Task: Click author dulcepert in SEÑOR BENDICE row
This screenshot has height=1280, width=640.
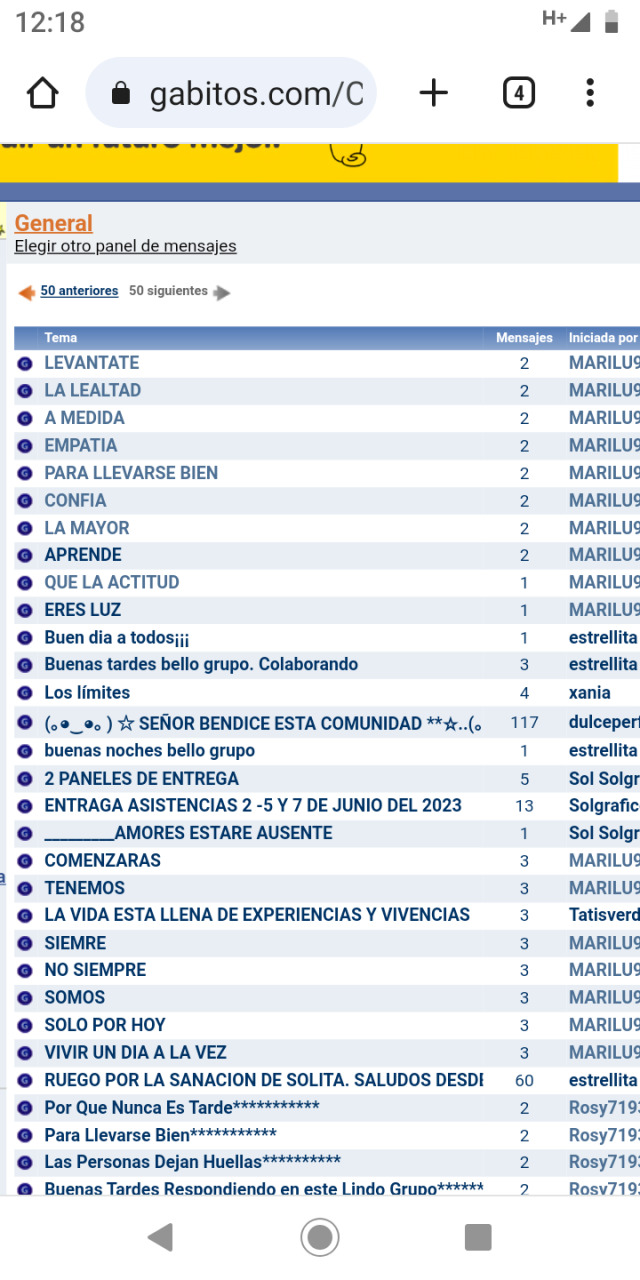Action: (604, 722)
